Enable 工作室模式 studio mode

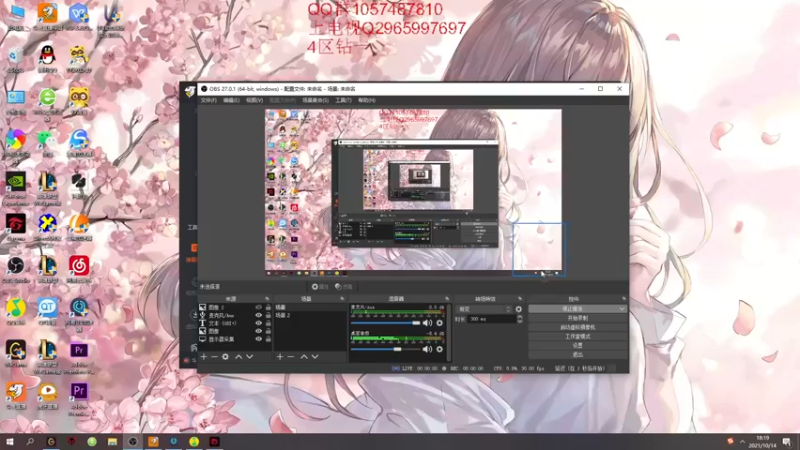point(578,336)
